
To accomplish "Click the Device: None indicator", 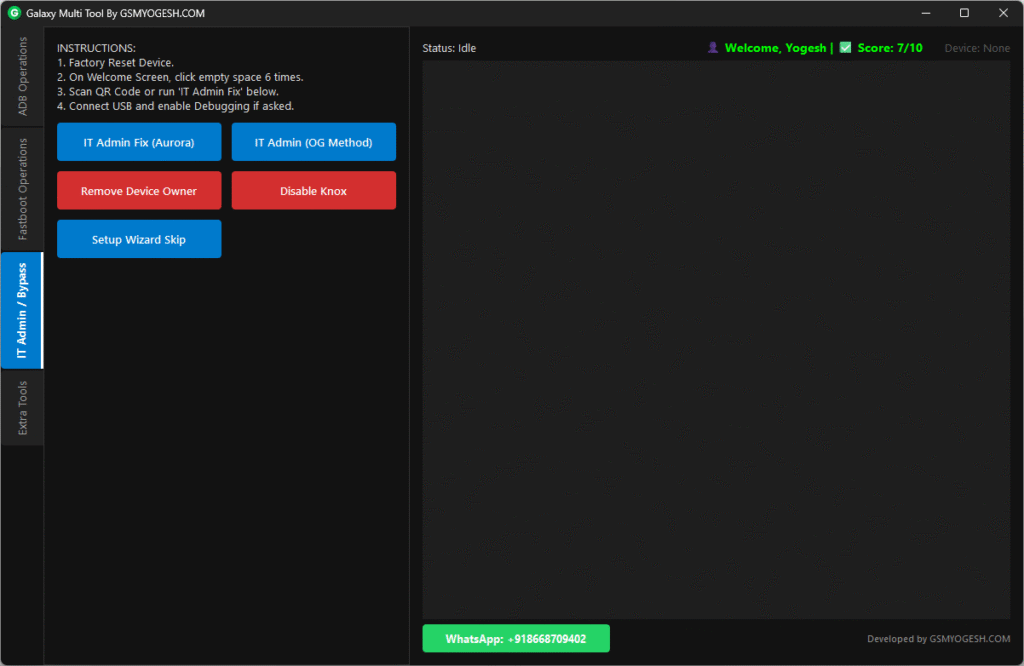I will click(977, 48).
